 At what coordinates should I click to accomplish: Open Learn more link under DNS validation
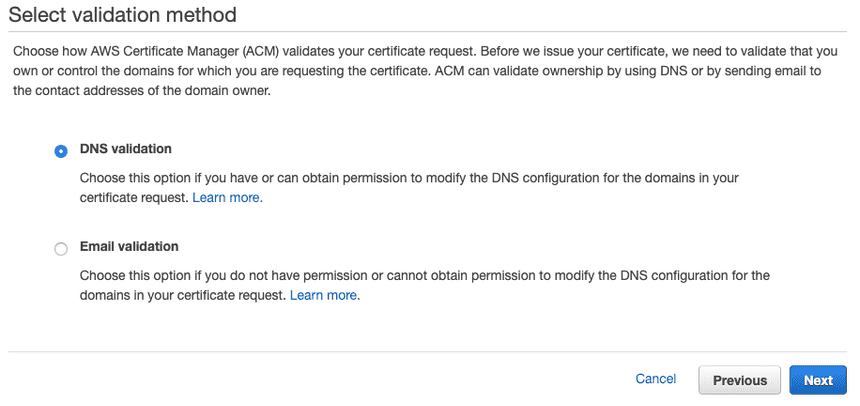click(228, 198)
